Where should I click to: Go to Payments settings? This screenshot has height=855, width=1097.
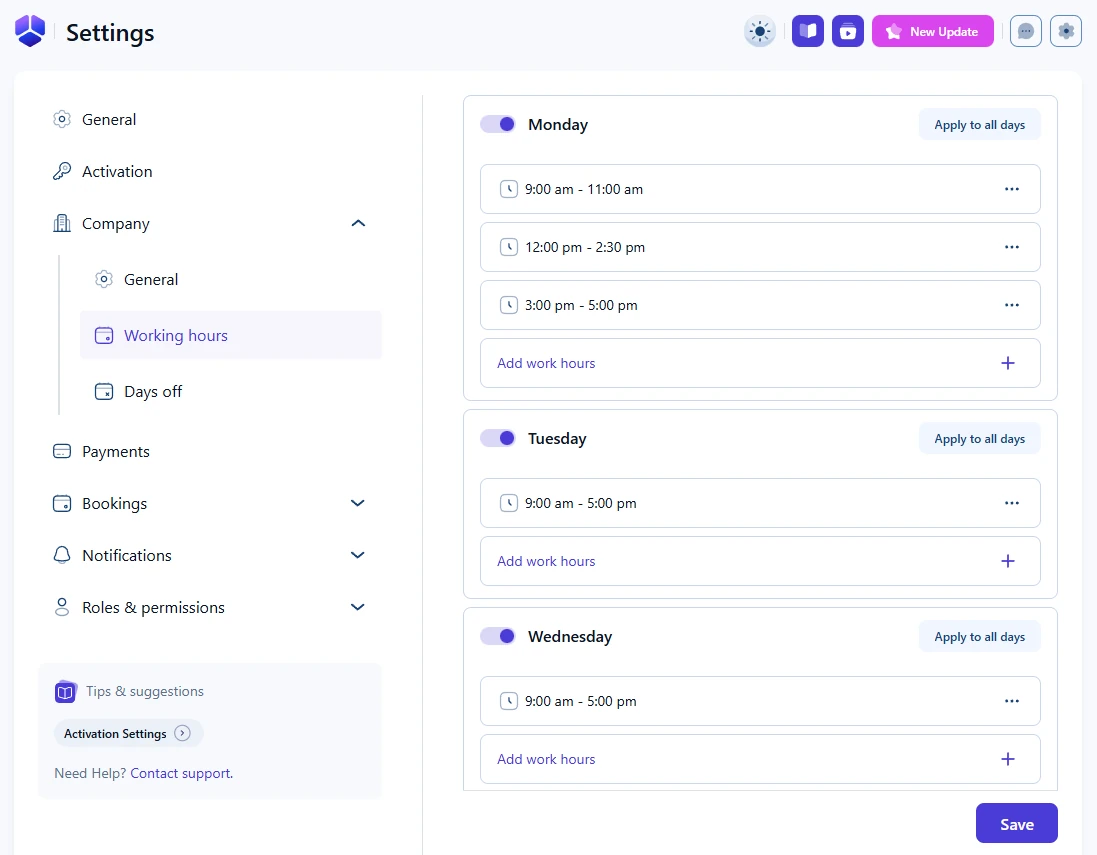point(116,452)
